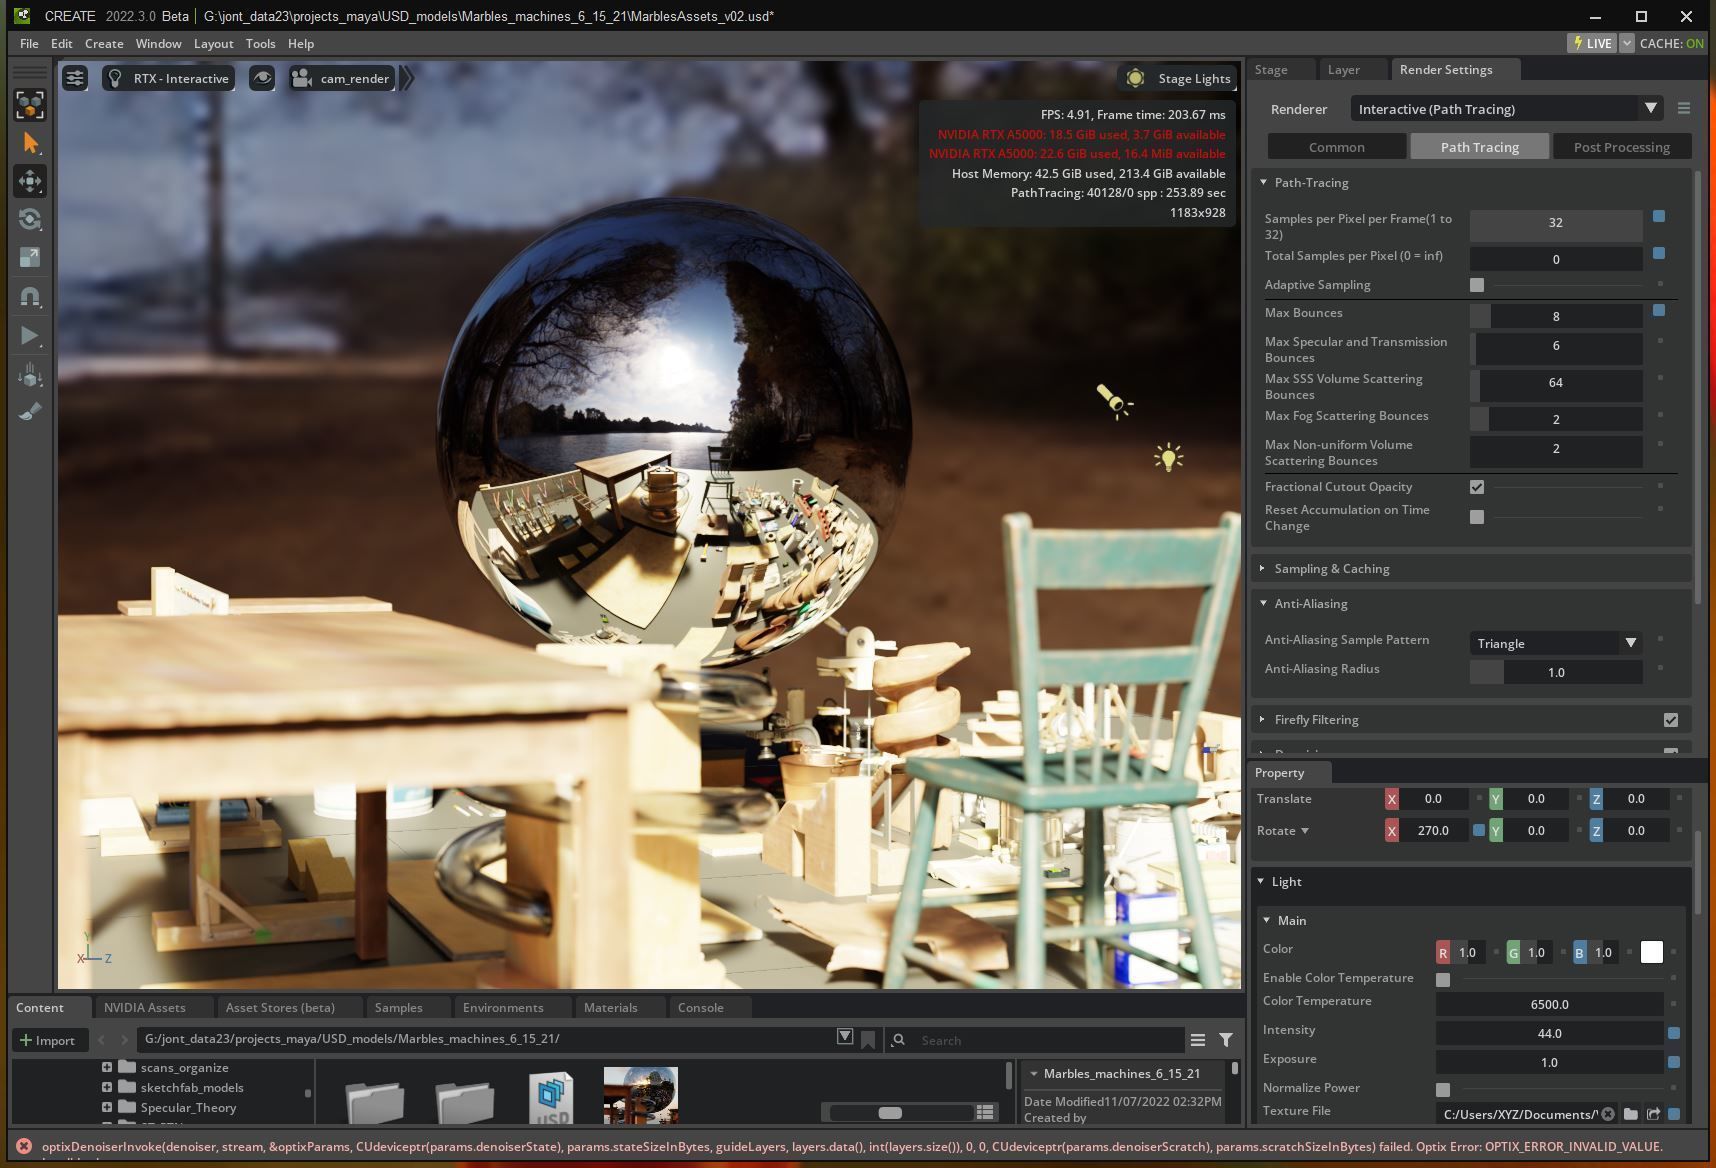Screen dimensions: 1716x1168
Task: Open the Paint tool
Action: tap(30, 411)
